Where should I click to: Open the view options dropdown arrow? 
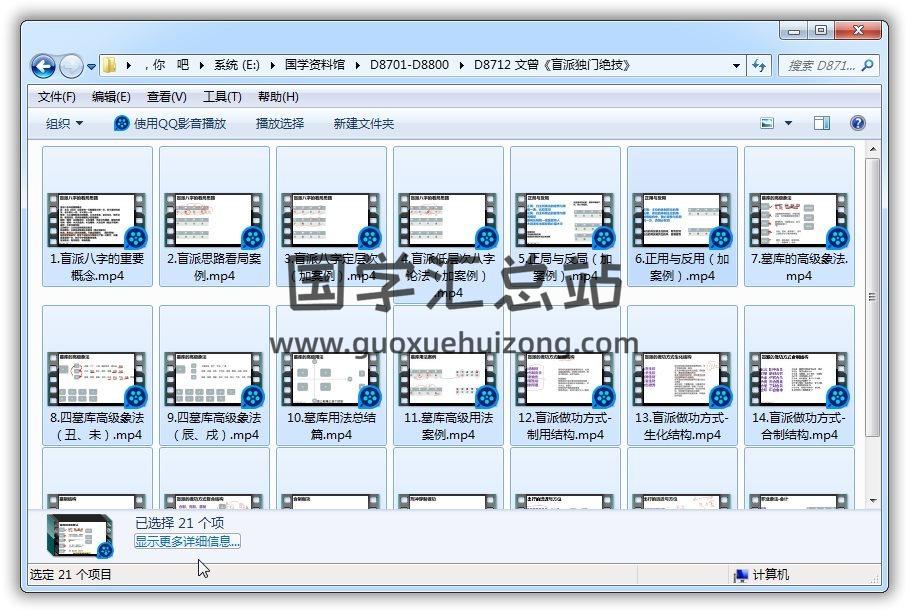pos(788,123)
